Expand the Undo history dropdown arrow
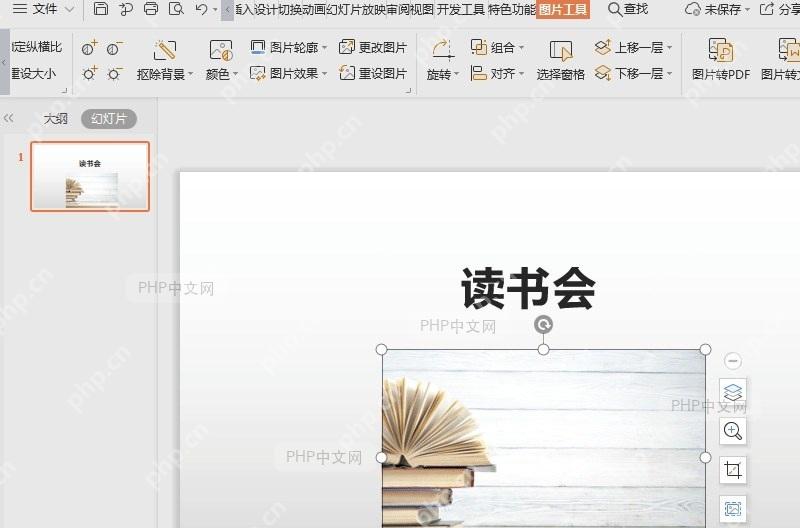The height and width of the screenshot is (528, 800). [x=215, y=9]
